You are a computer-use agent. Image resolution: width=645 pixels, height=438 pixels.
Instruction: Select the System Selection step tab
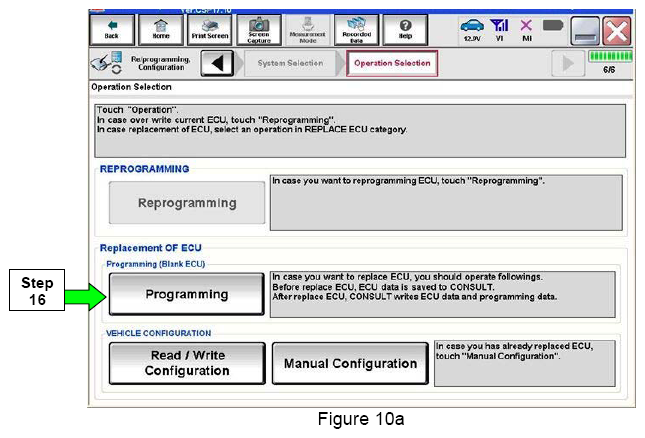click(290, 63)
